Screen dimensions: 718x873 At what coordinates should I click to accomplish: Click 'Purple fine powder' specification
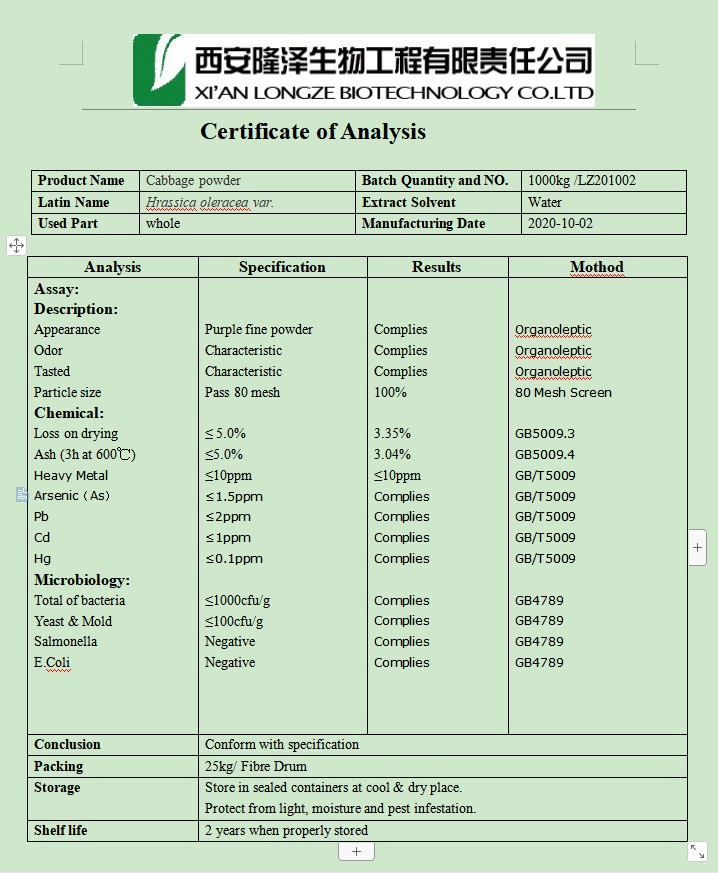(259, 330)
